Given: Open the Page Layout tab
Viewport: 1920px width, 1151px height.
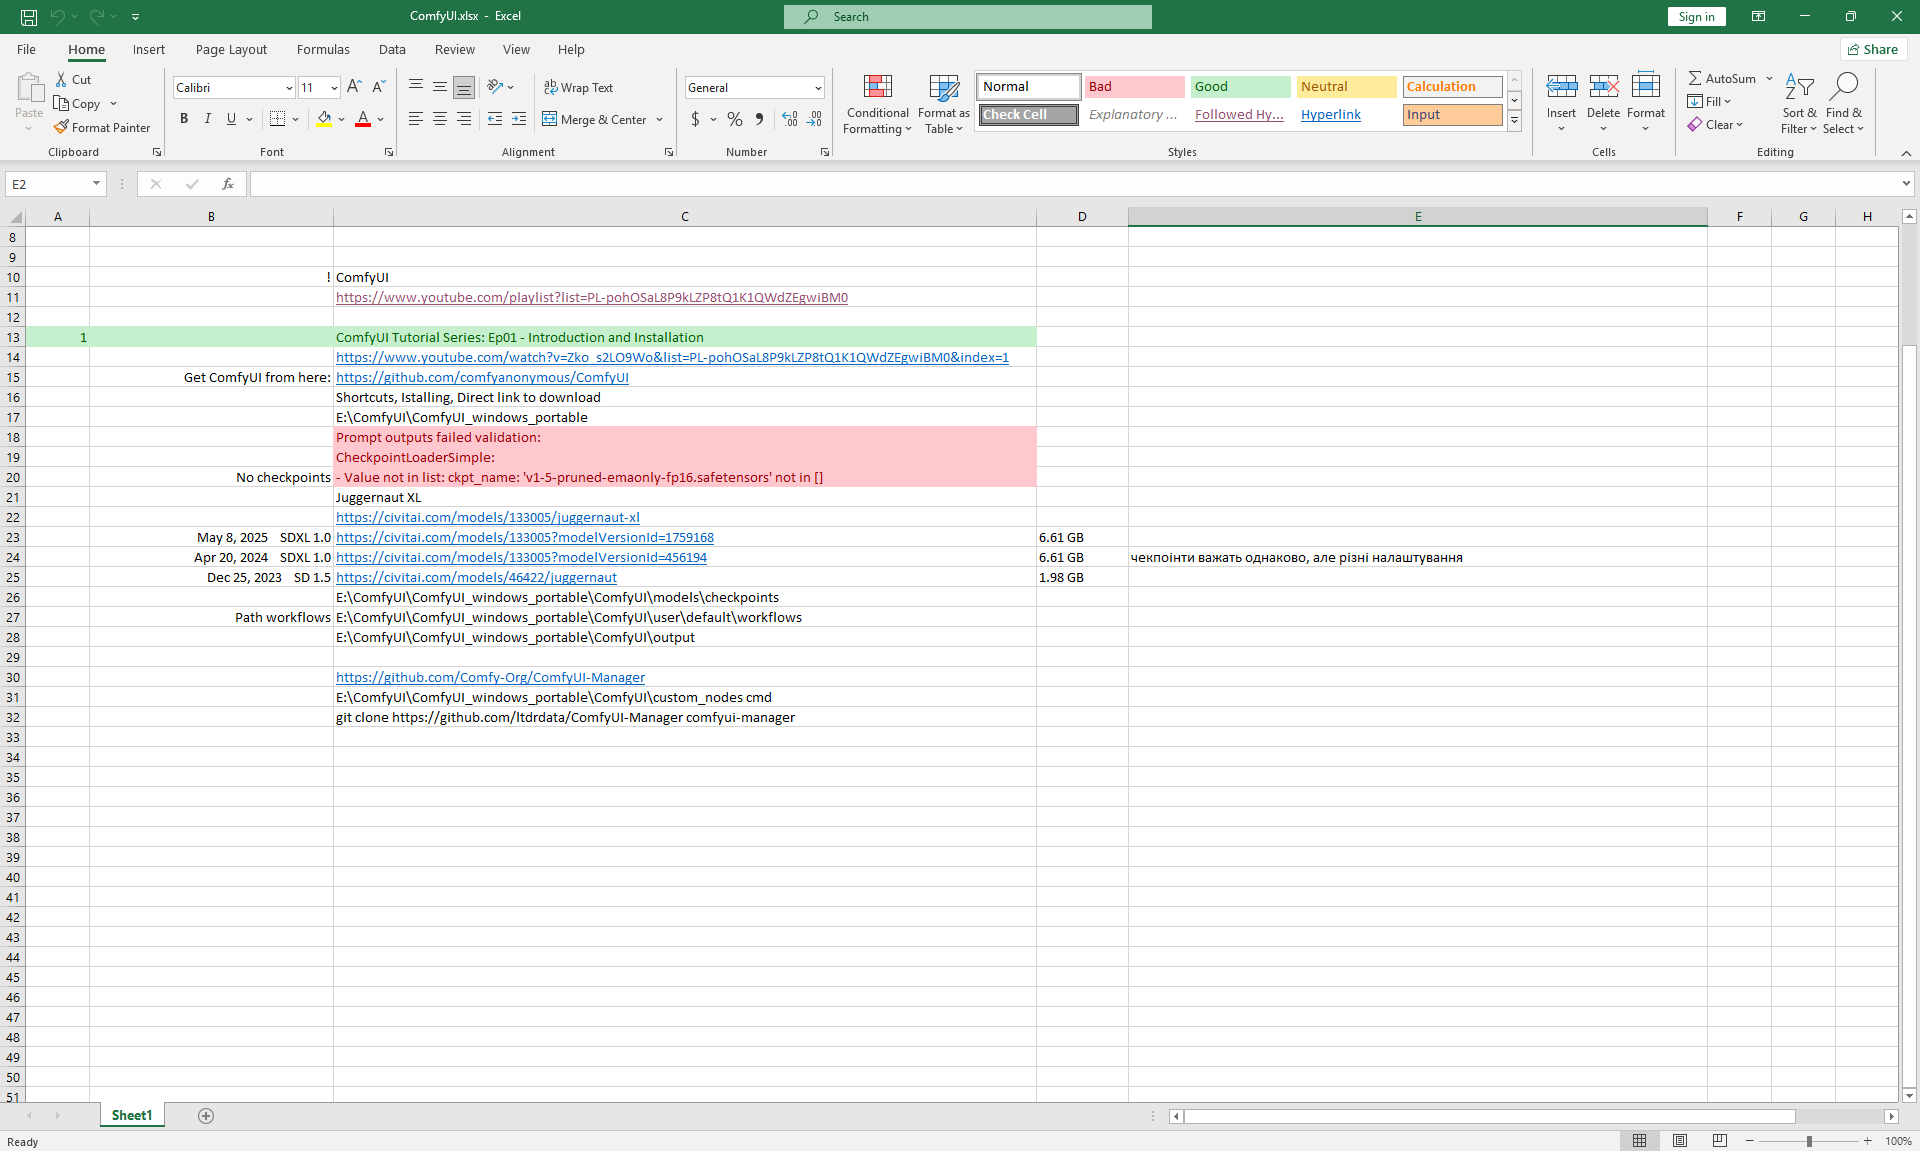Looking at the screenshot, I should [231, 49].
